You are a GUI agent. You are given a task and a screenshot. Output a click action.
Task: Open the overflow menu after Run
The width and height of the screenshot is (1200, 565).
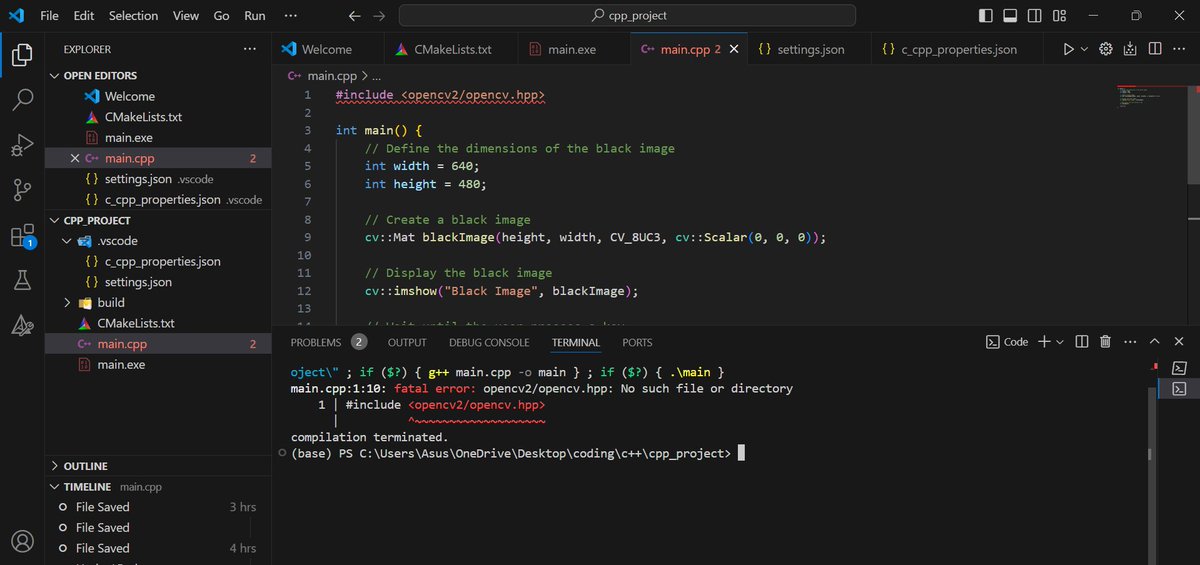pyautogui.click(x=290, y=16)
